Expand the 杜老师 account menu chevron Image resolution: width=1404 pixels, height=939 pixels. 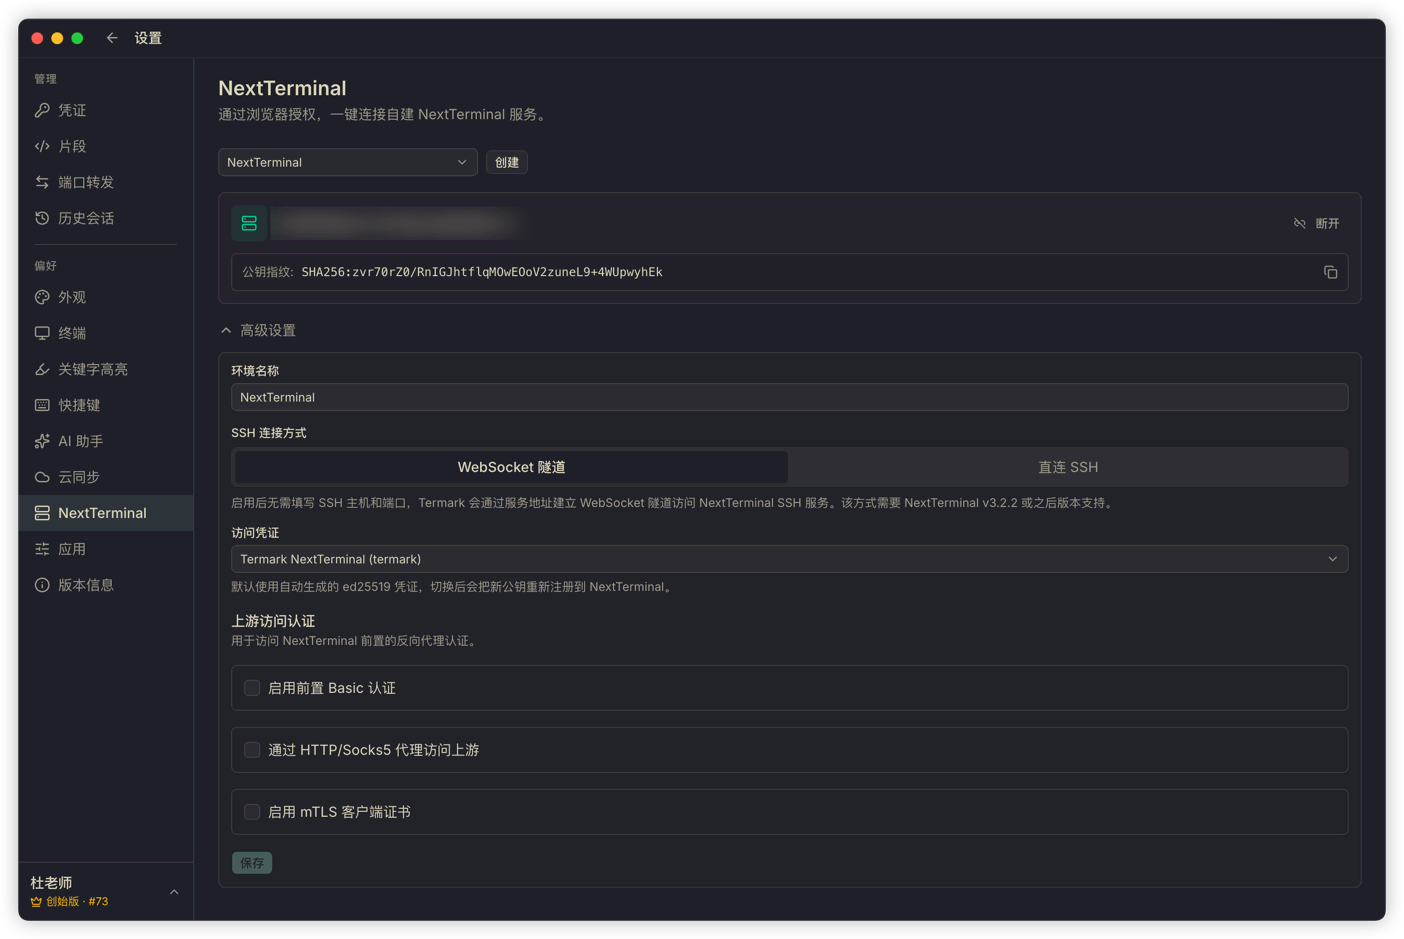tap(174, 892)
